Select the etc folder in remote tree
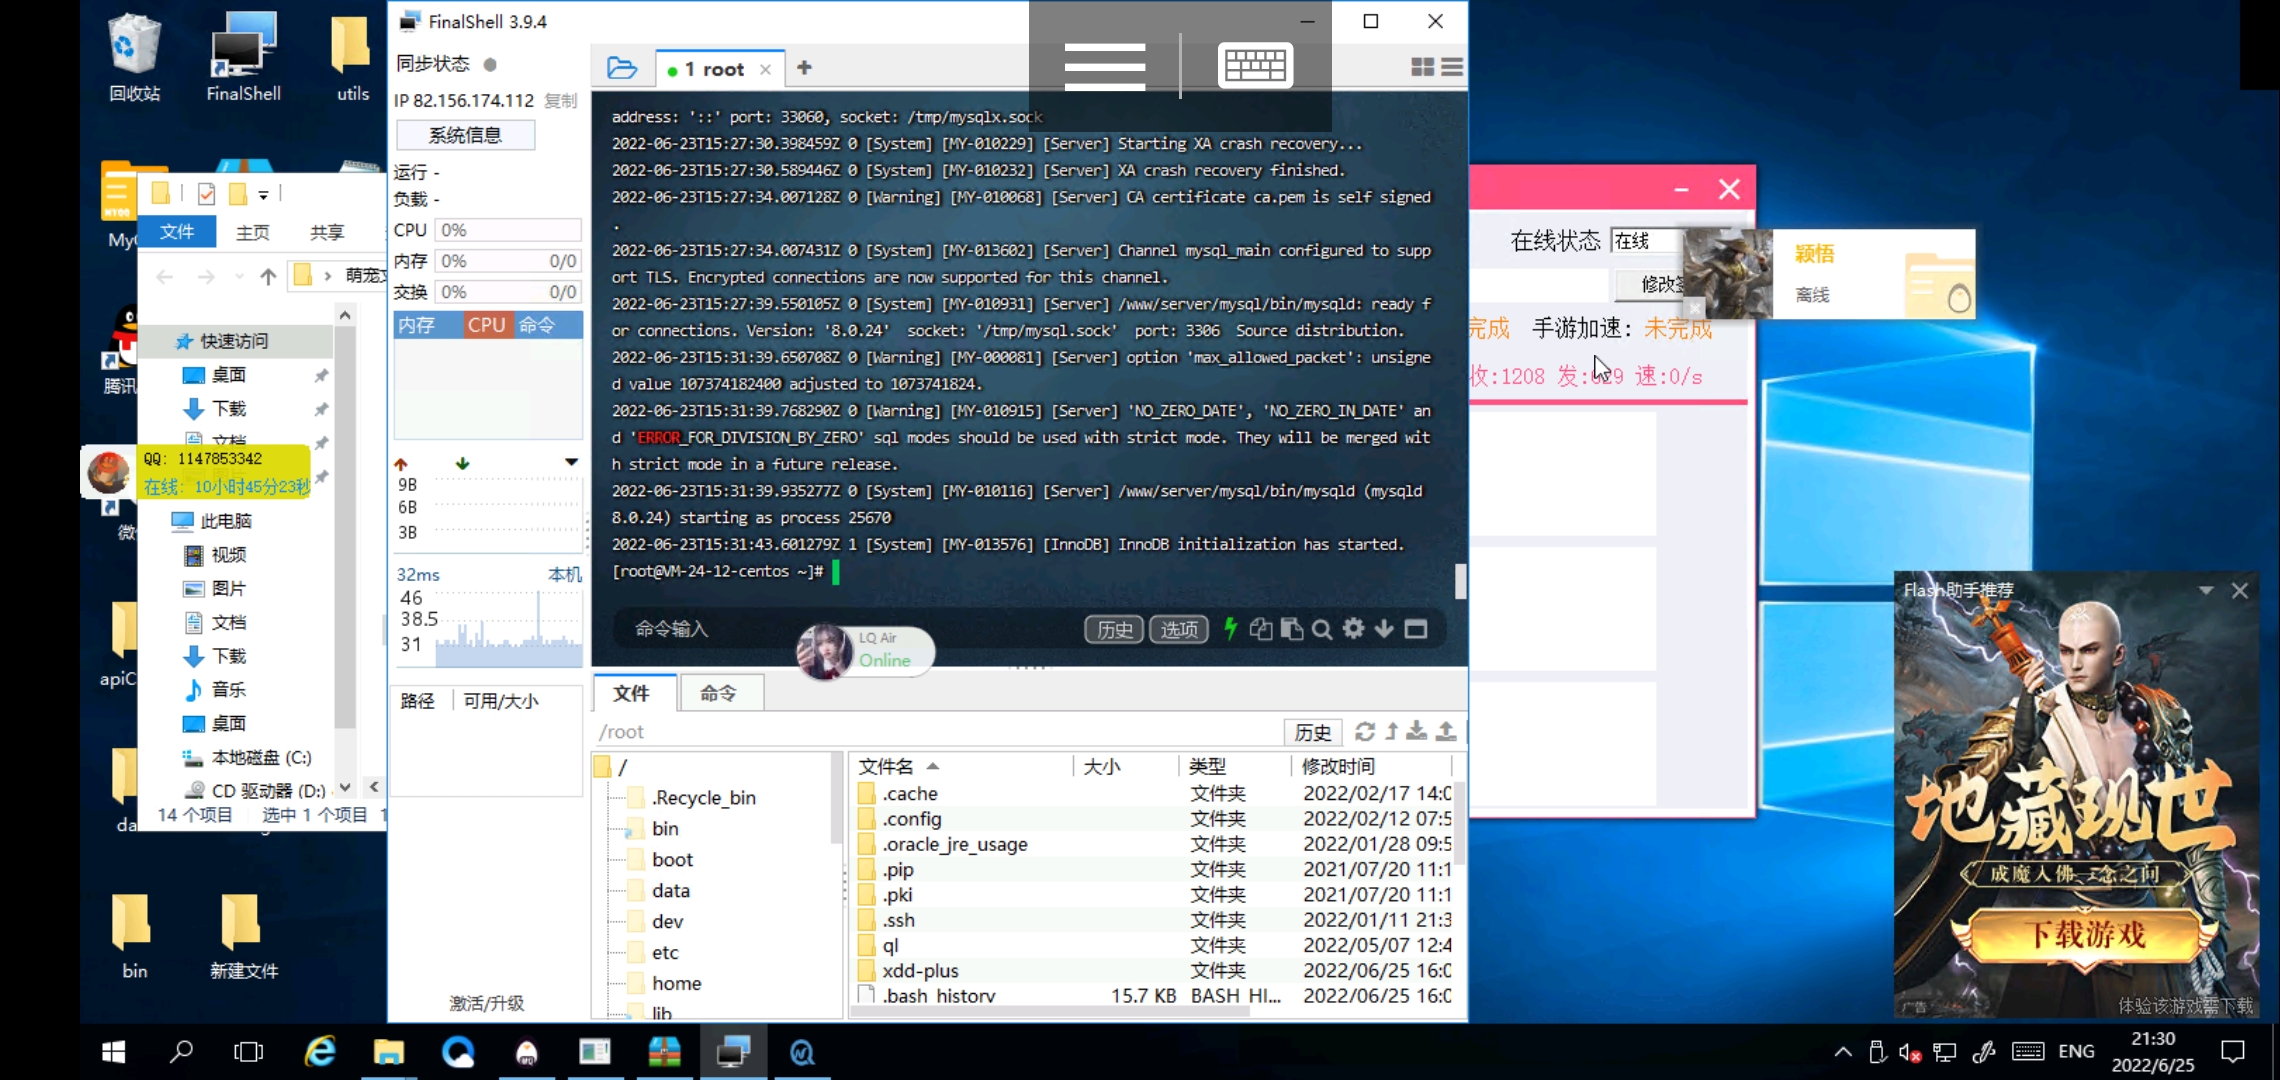The width and height of the screenshot is (2280, 1080). [665, 953]
